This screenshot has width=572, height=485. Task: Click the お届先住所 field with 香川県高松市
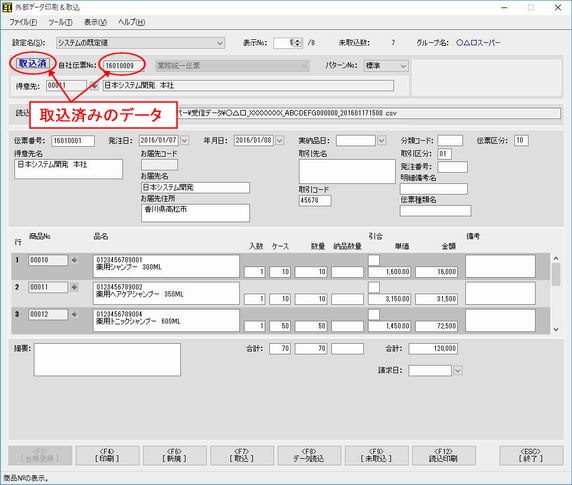tap(195, 213)
